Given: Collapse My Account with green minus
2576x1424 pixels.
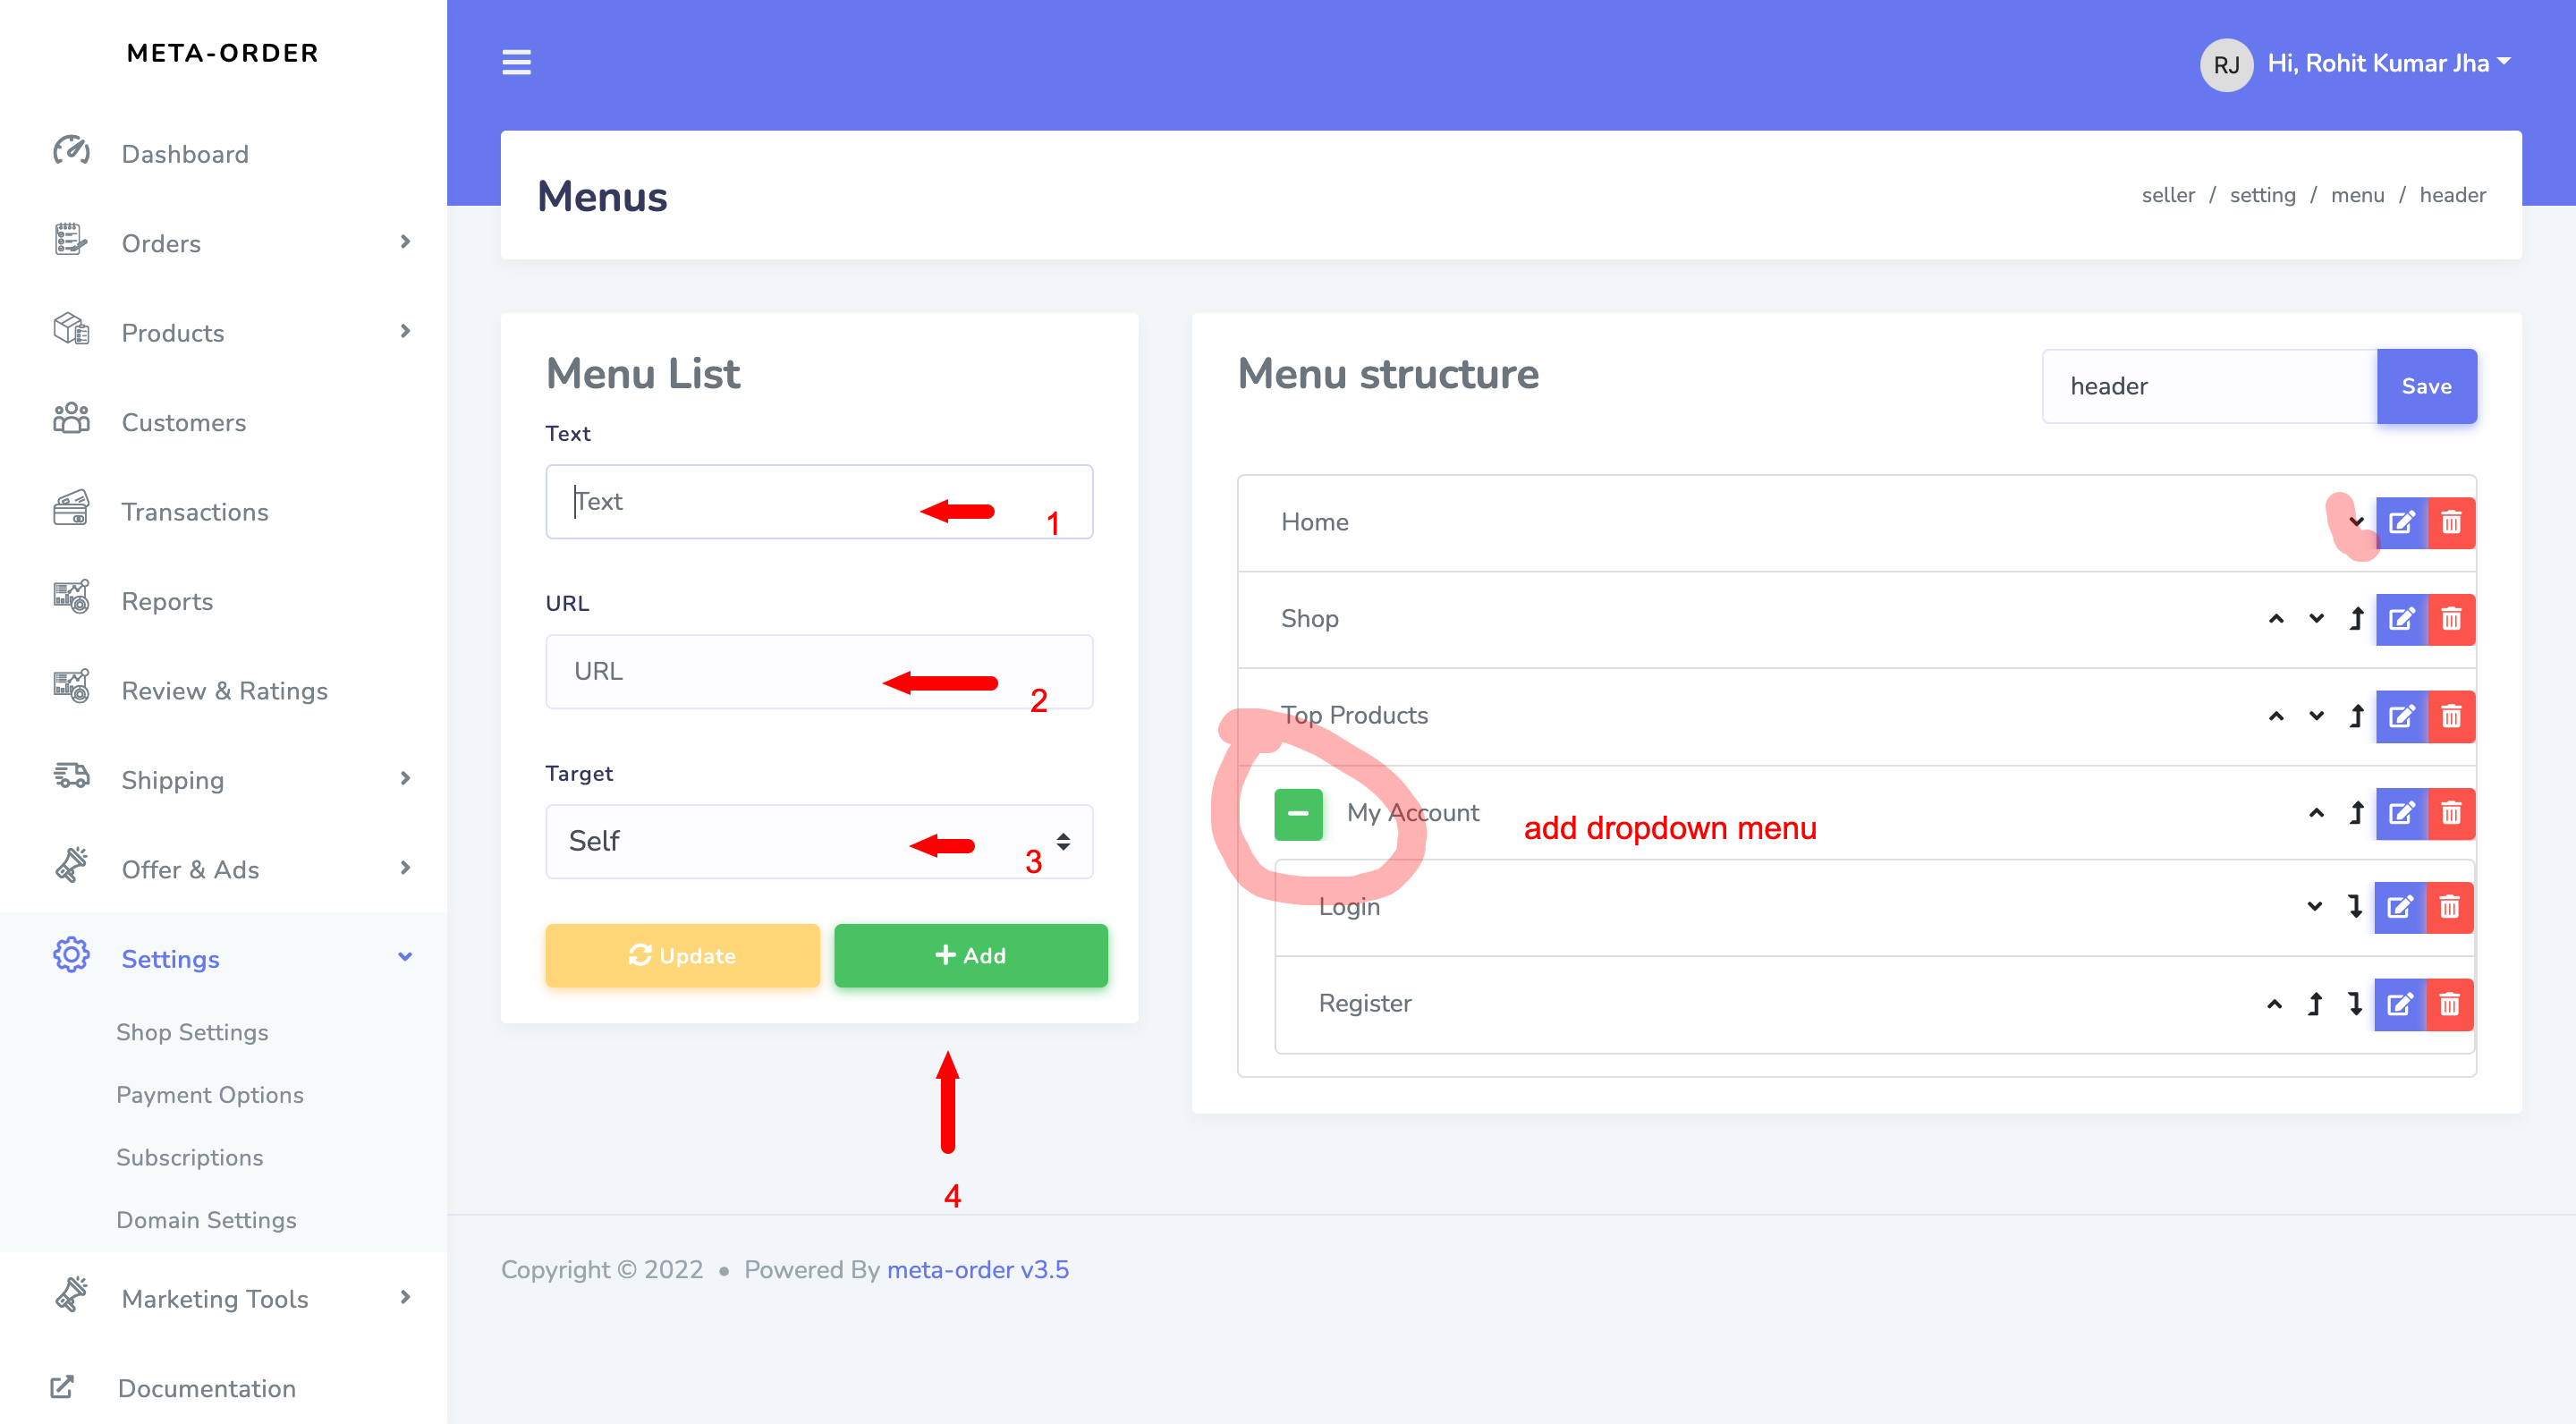Looking at the screenshot, I should (1298, 813).
